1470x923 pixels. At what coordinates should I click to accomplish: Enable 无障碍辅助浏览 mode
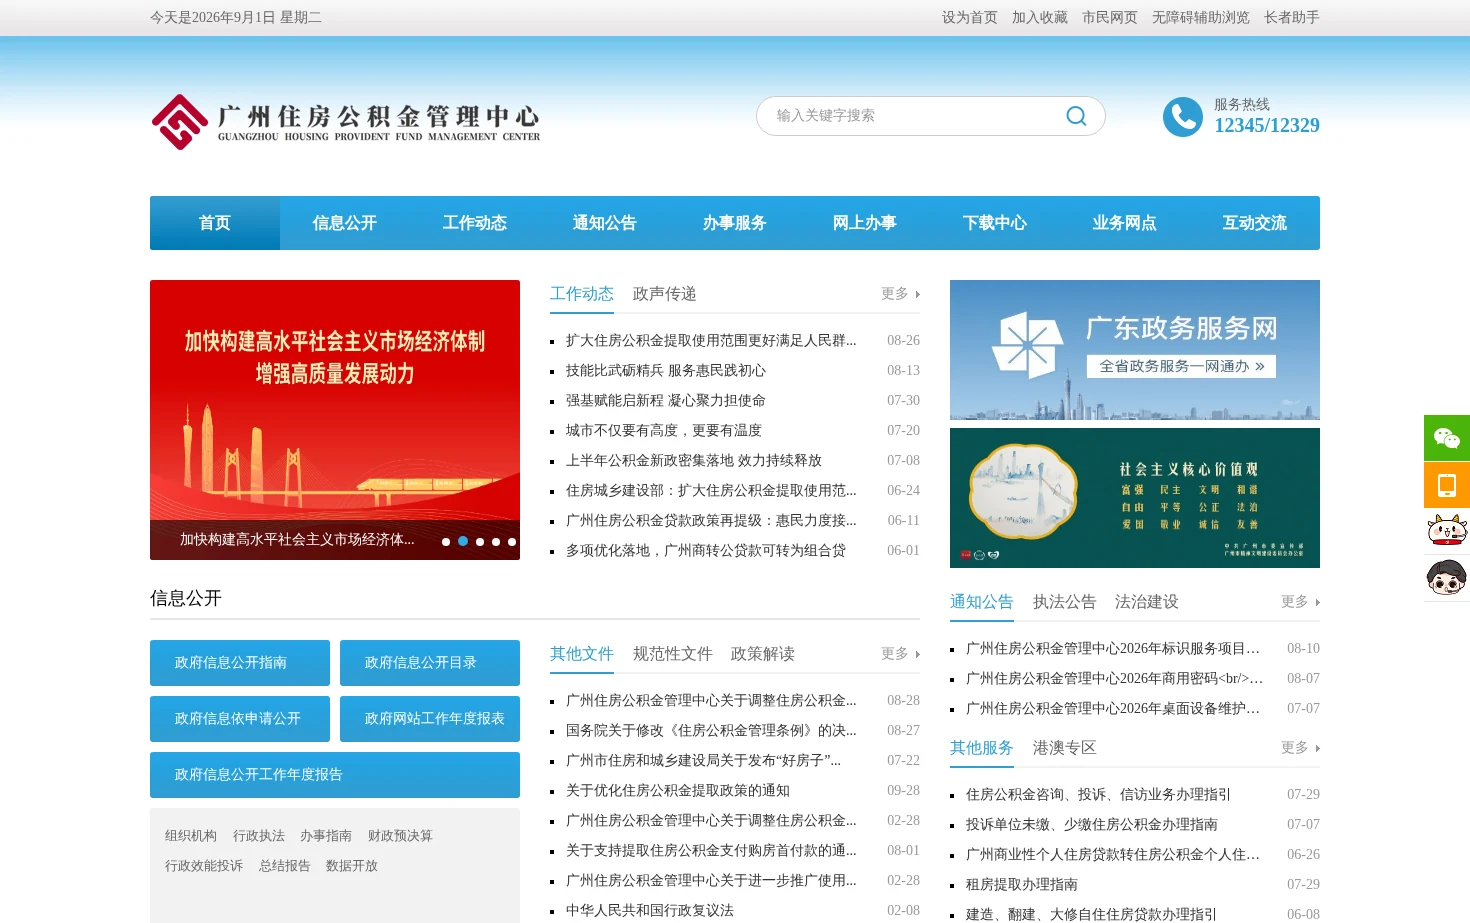point(1201,18)
